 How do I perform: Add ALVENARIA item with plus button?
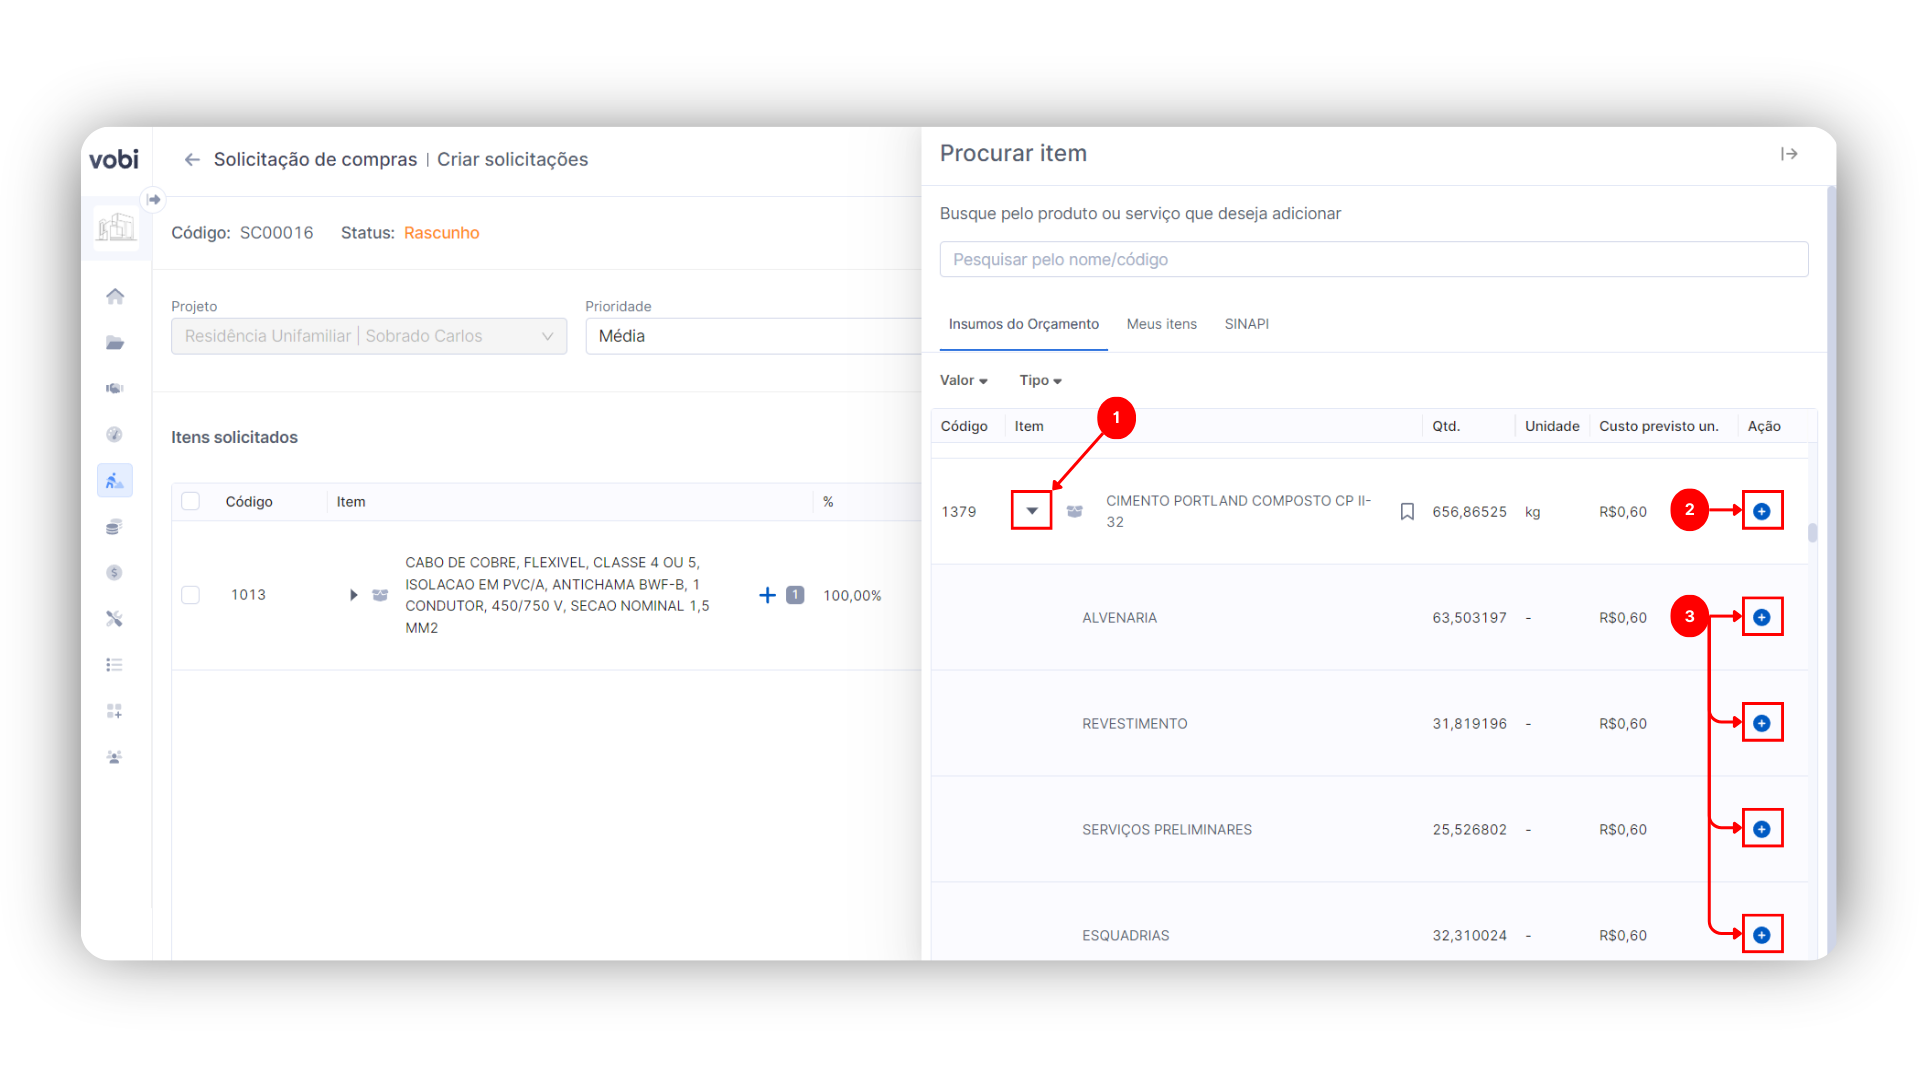(1762, 618)
